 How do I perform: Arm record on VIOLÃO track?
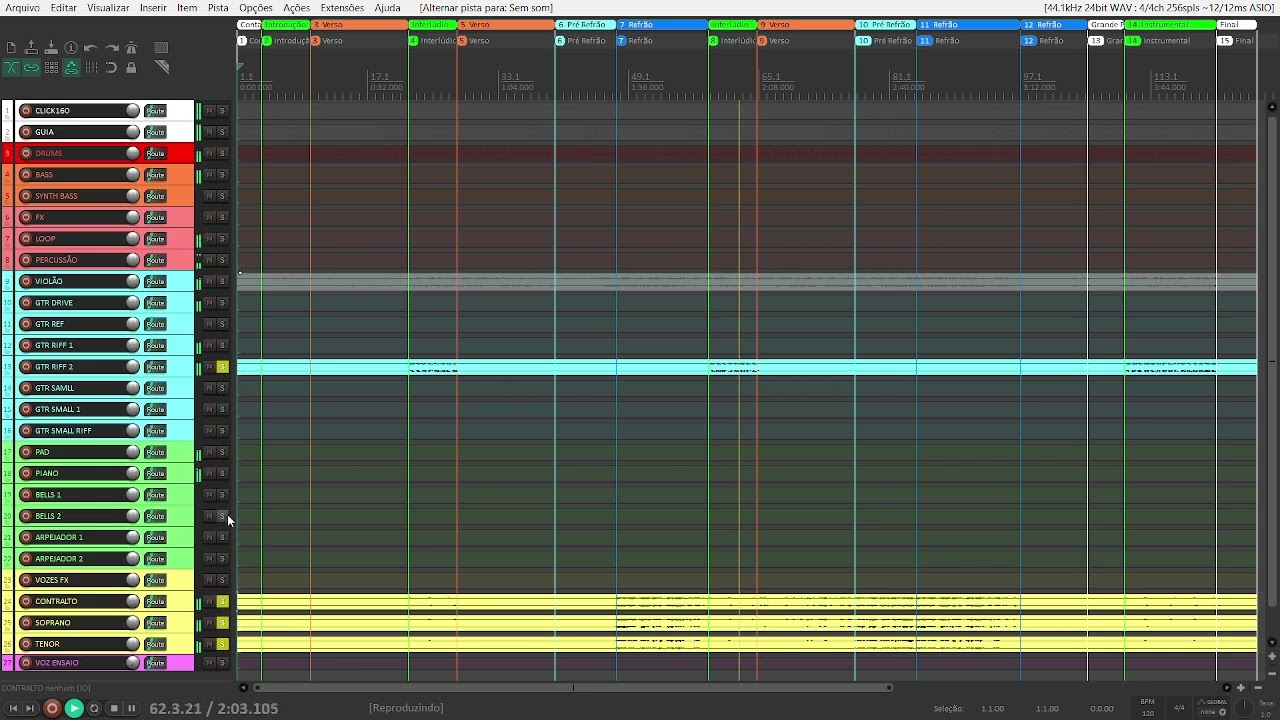(26, 281)
